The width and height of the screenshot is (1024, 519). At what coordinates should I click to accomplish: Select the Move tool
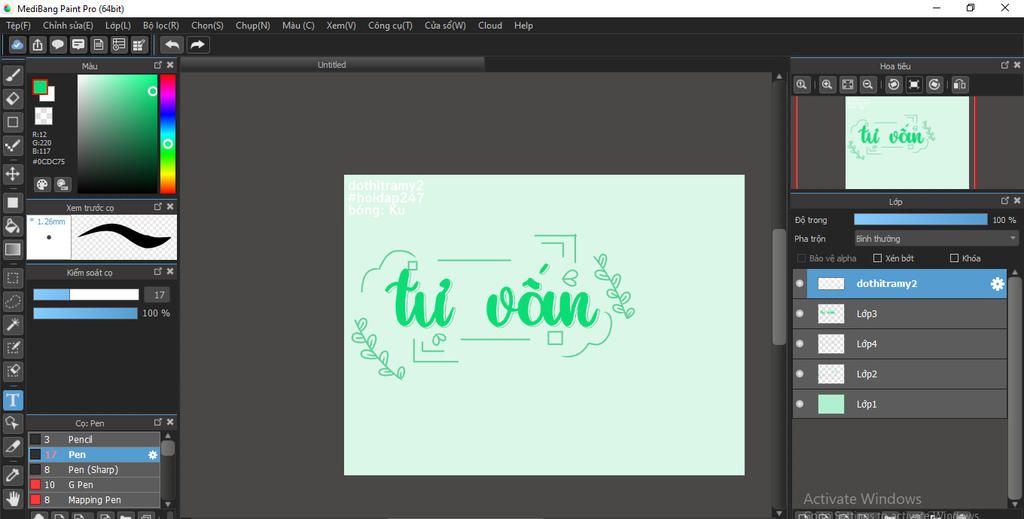pyautogui.click(x=12, y=174)
